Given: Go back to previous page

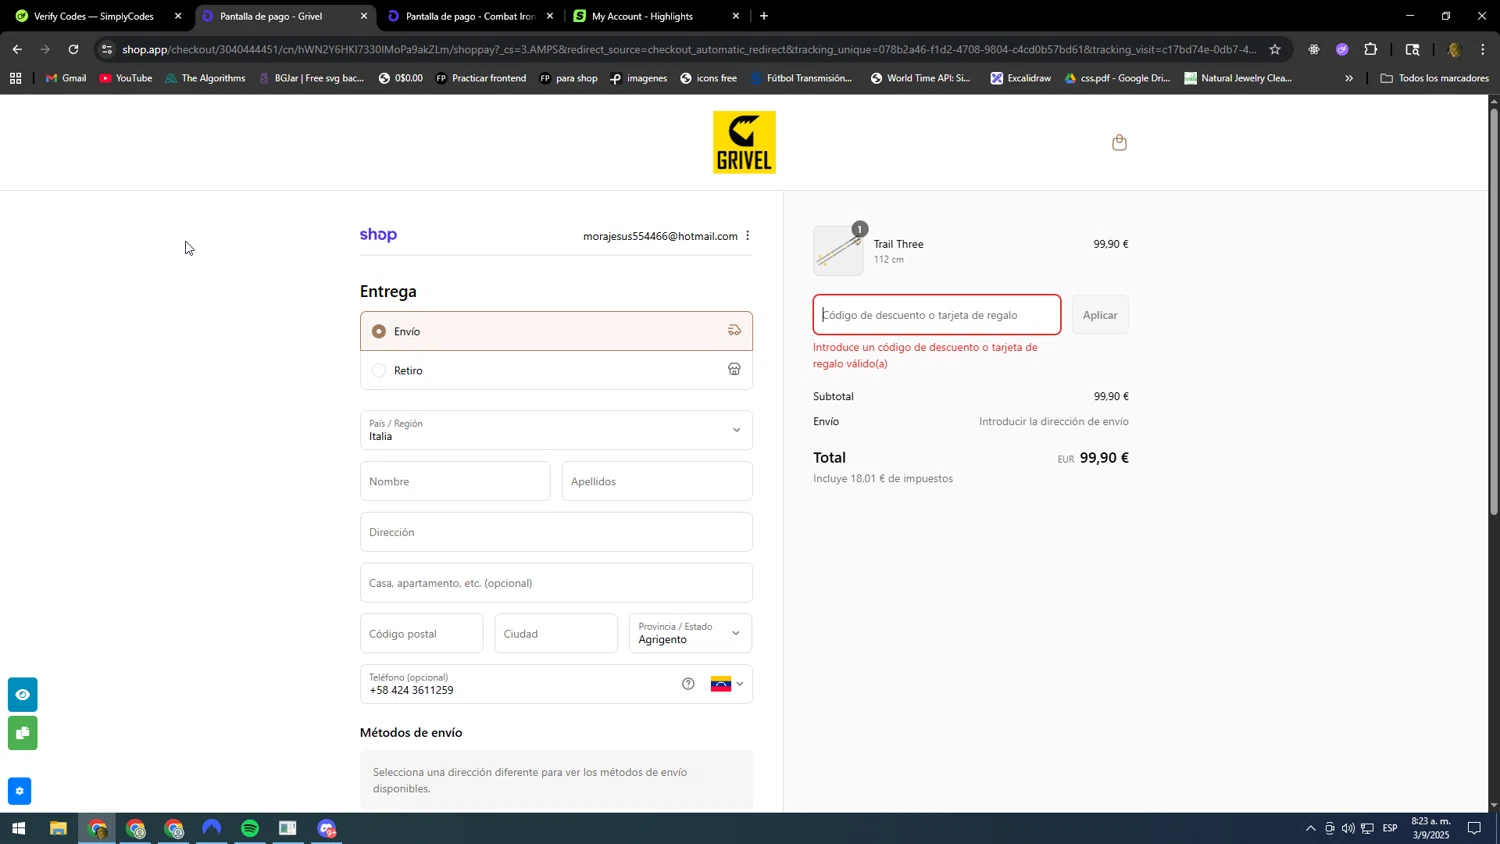Looking at the screenshot, I should coord(17,49).
